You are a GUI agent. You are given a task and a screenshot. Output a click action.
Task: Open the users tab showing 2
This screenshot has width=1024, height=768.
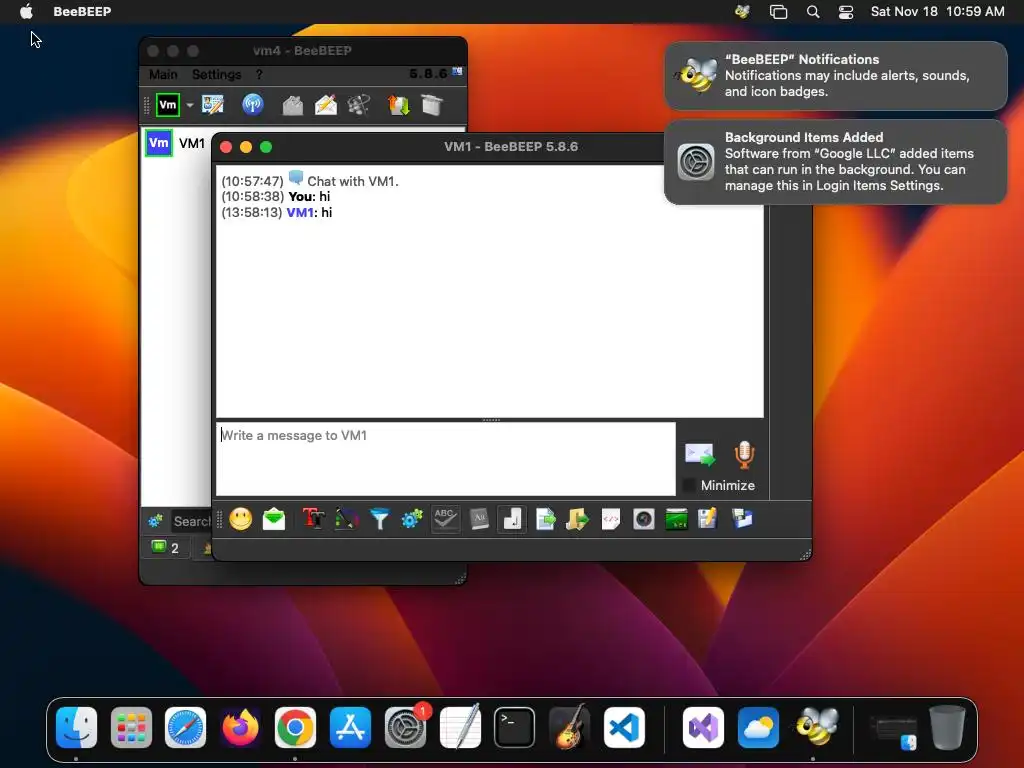[165, 547]
